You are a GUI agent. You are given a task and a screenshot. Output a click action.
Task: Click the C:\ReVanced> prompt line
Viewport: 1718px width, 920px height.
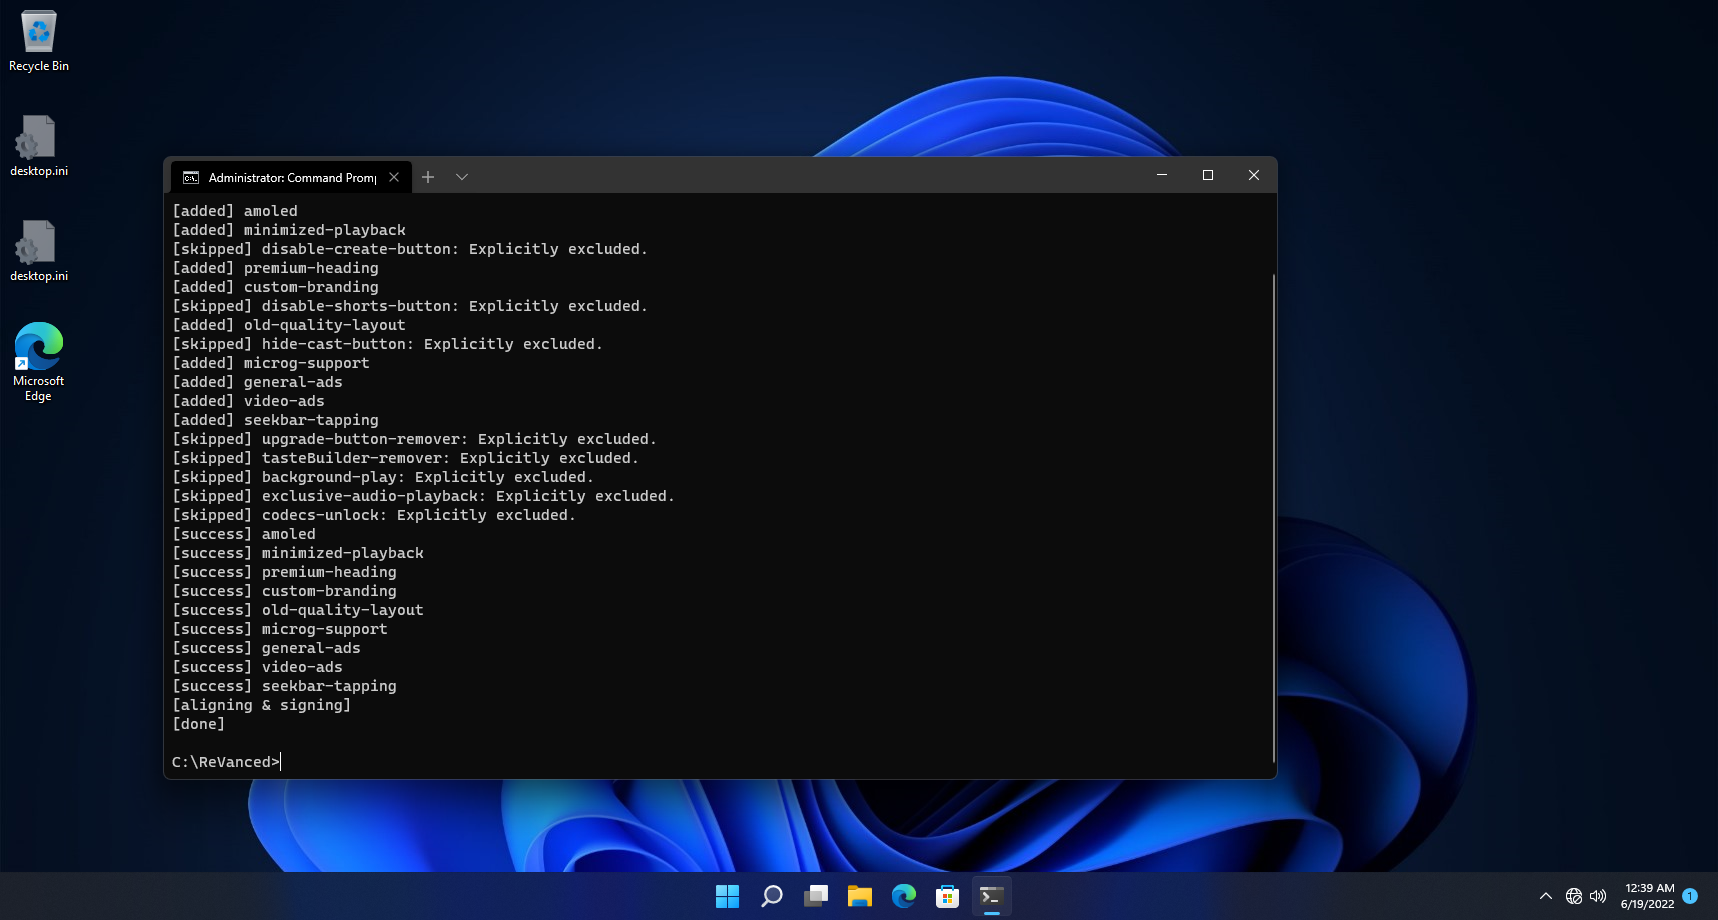pos(226,762)
